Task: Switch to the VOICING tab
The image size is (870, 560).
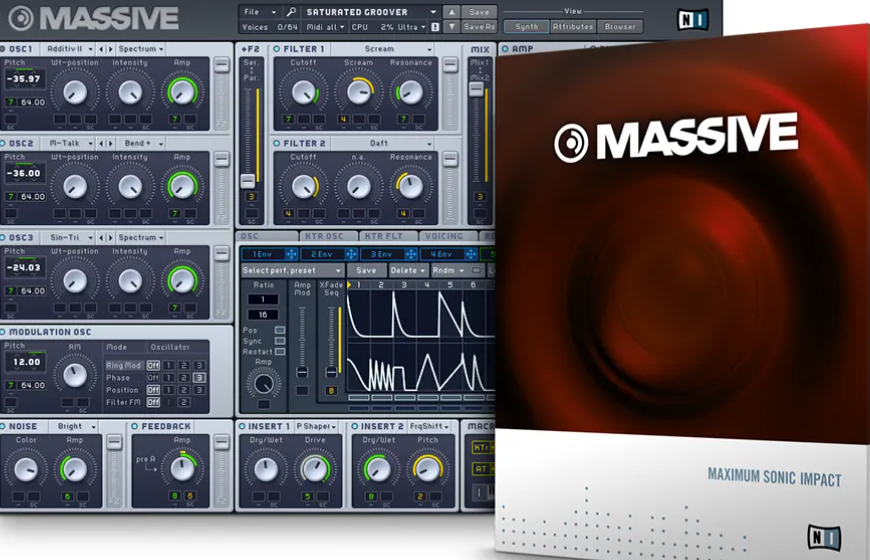Action: tap(448, 236)
